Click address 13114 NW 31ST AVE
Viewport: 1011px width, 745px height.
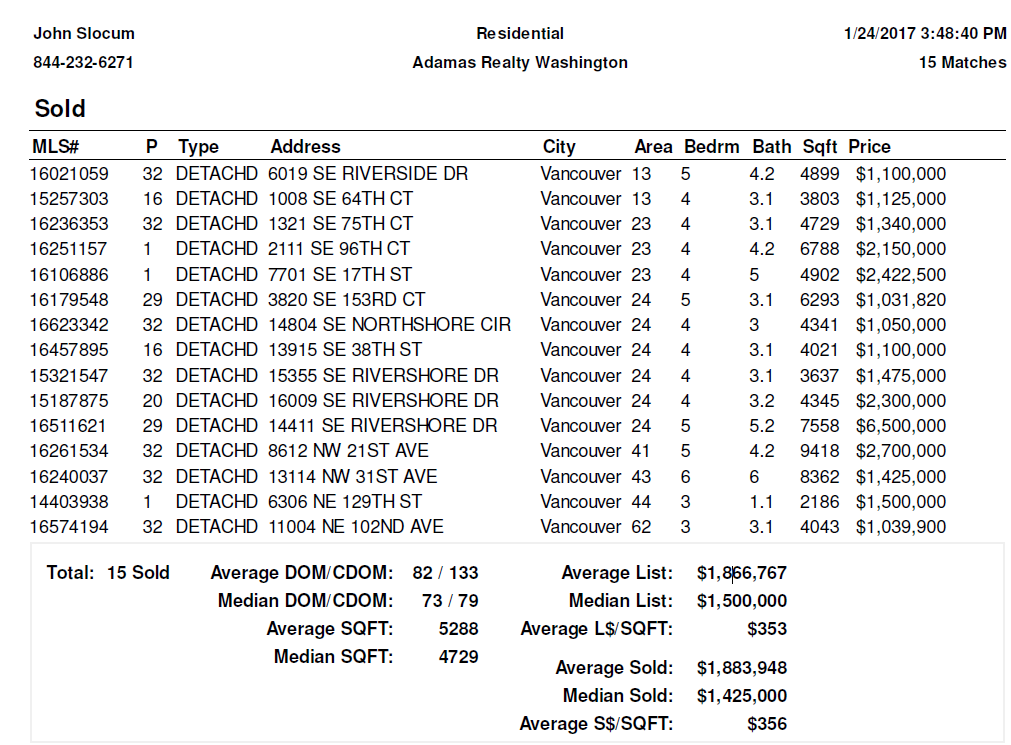(353, 478)
